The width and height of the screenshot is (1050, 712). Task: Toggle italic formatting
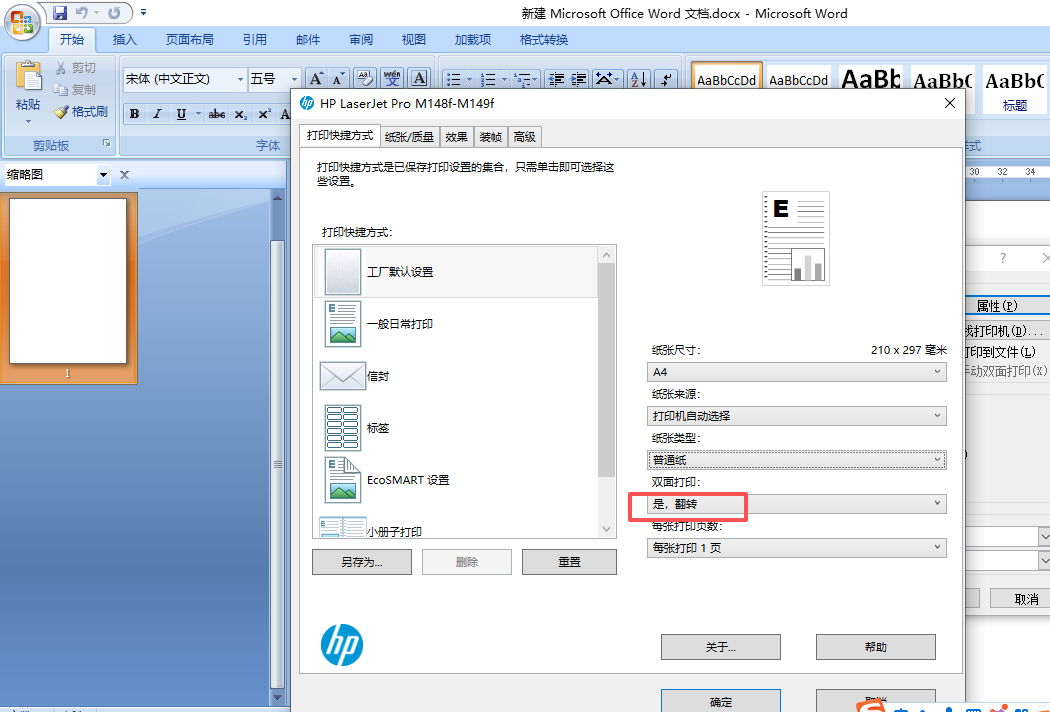point(157,114)
